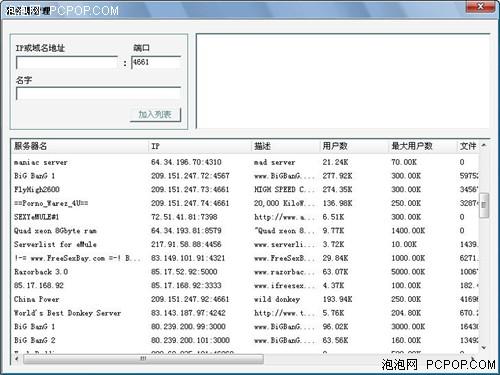Screen dimensions: 500x375
Task: Click IP cell 85.17.168.92:3333
Action: 186,285
